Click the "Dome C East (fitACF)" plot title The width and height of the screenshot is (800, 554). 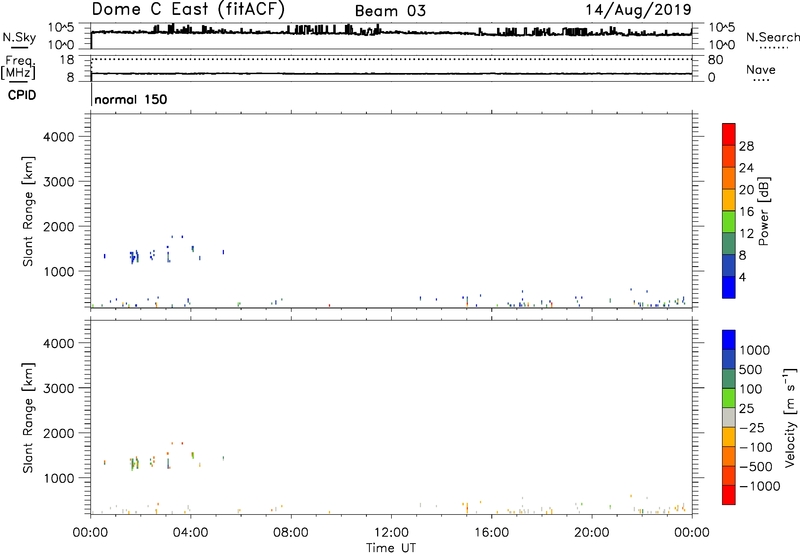click(x=188, y=9)
